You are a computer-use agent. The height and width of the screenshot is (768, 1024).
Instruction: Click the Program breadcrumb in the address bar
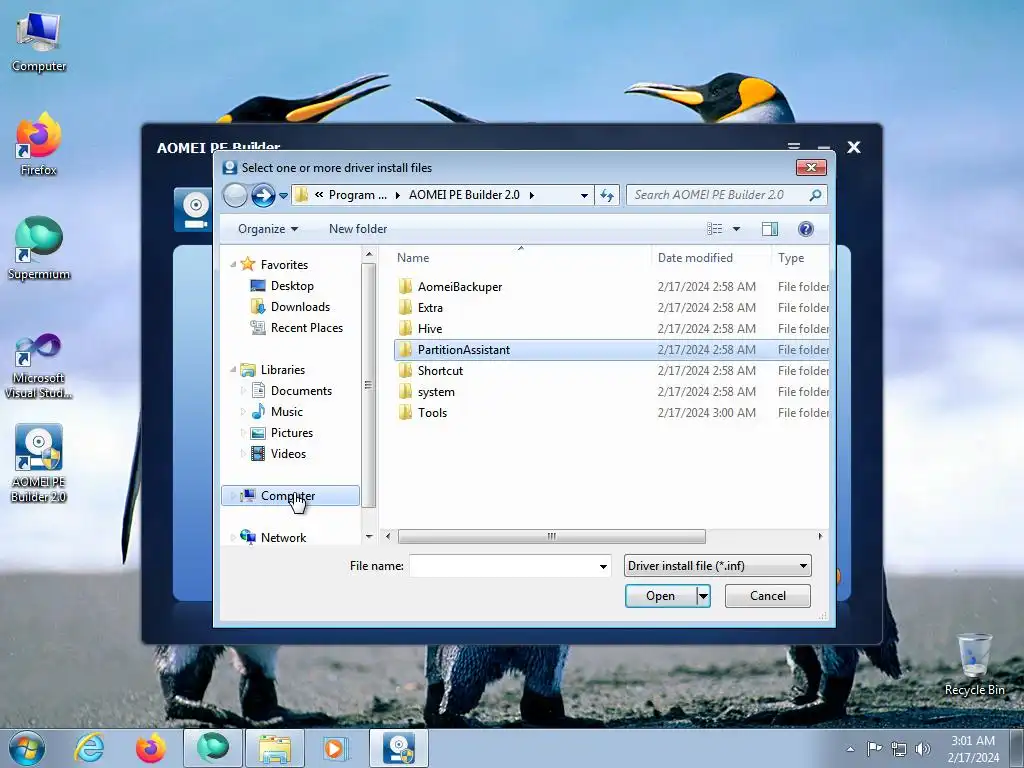click(x=357, y=195)
